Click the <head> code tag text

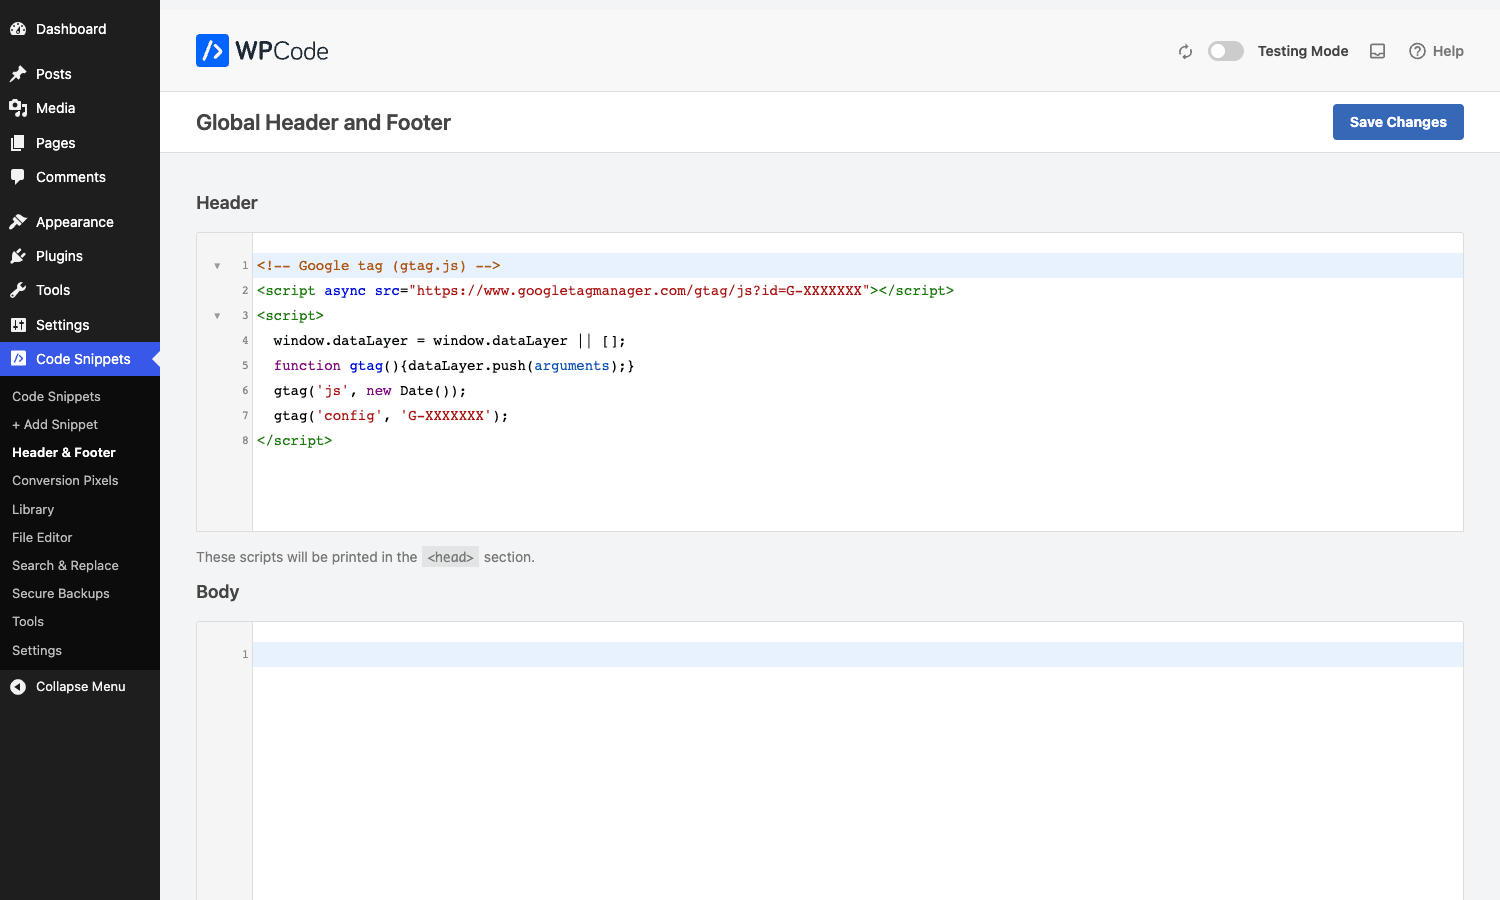coord(451,557)
